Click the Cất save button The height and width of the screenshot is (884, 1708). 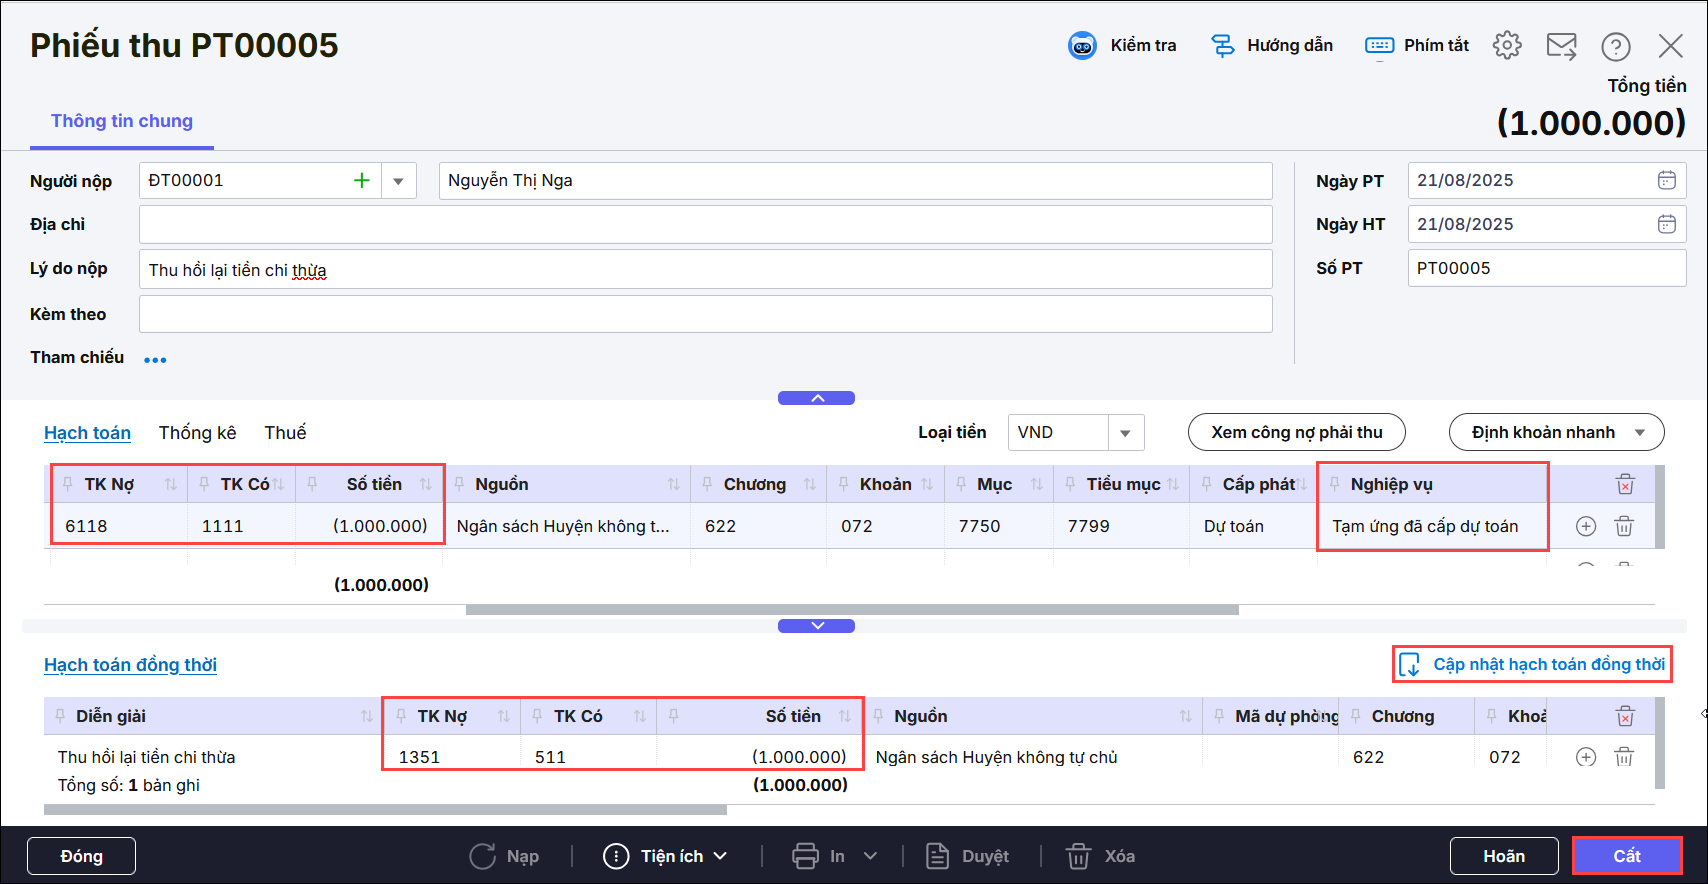click(1626, 856)
